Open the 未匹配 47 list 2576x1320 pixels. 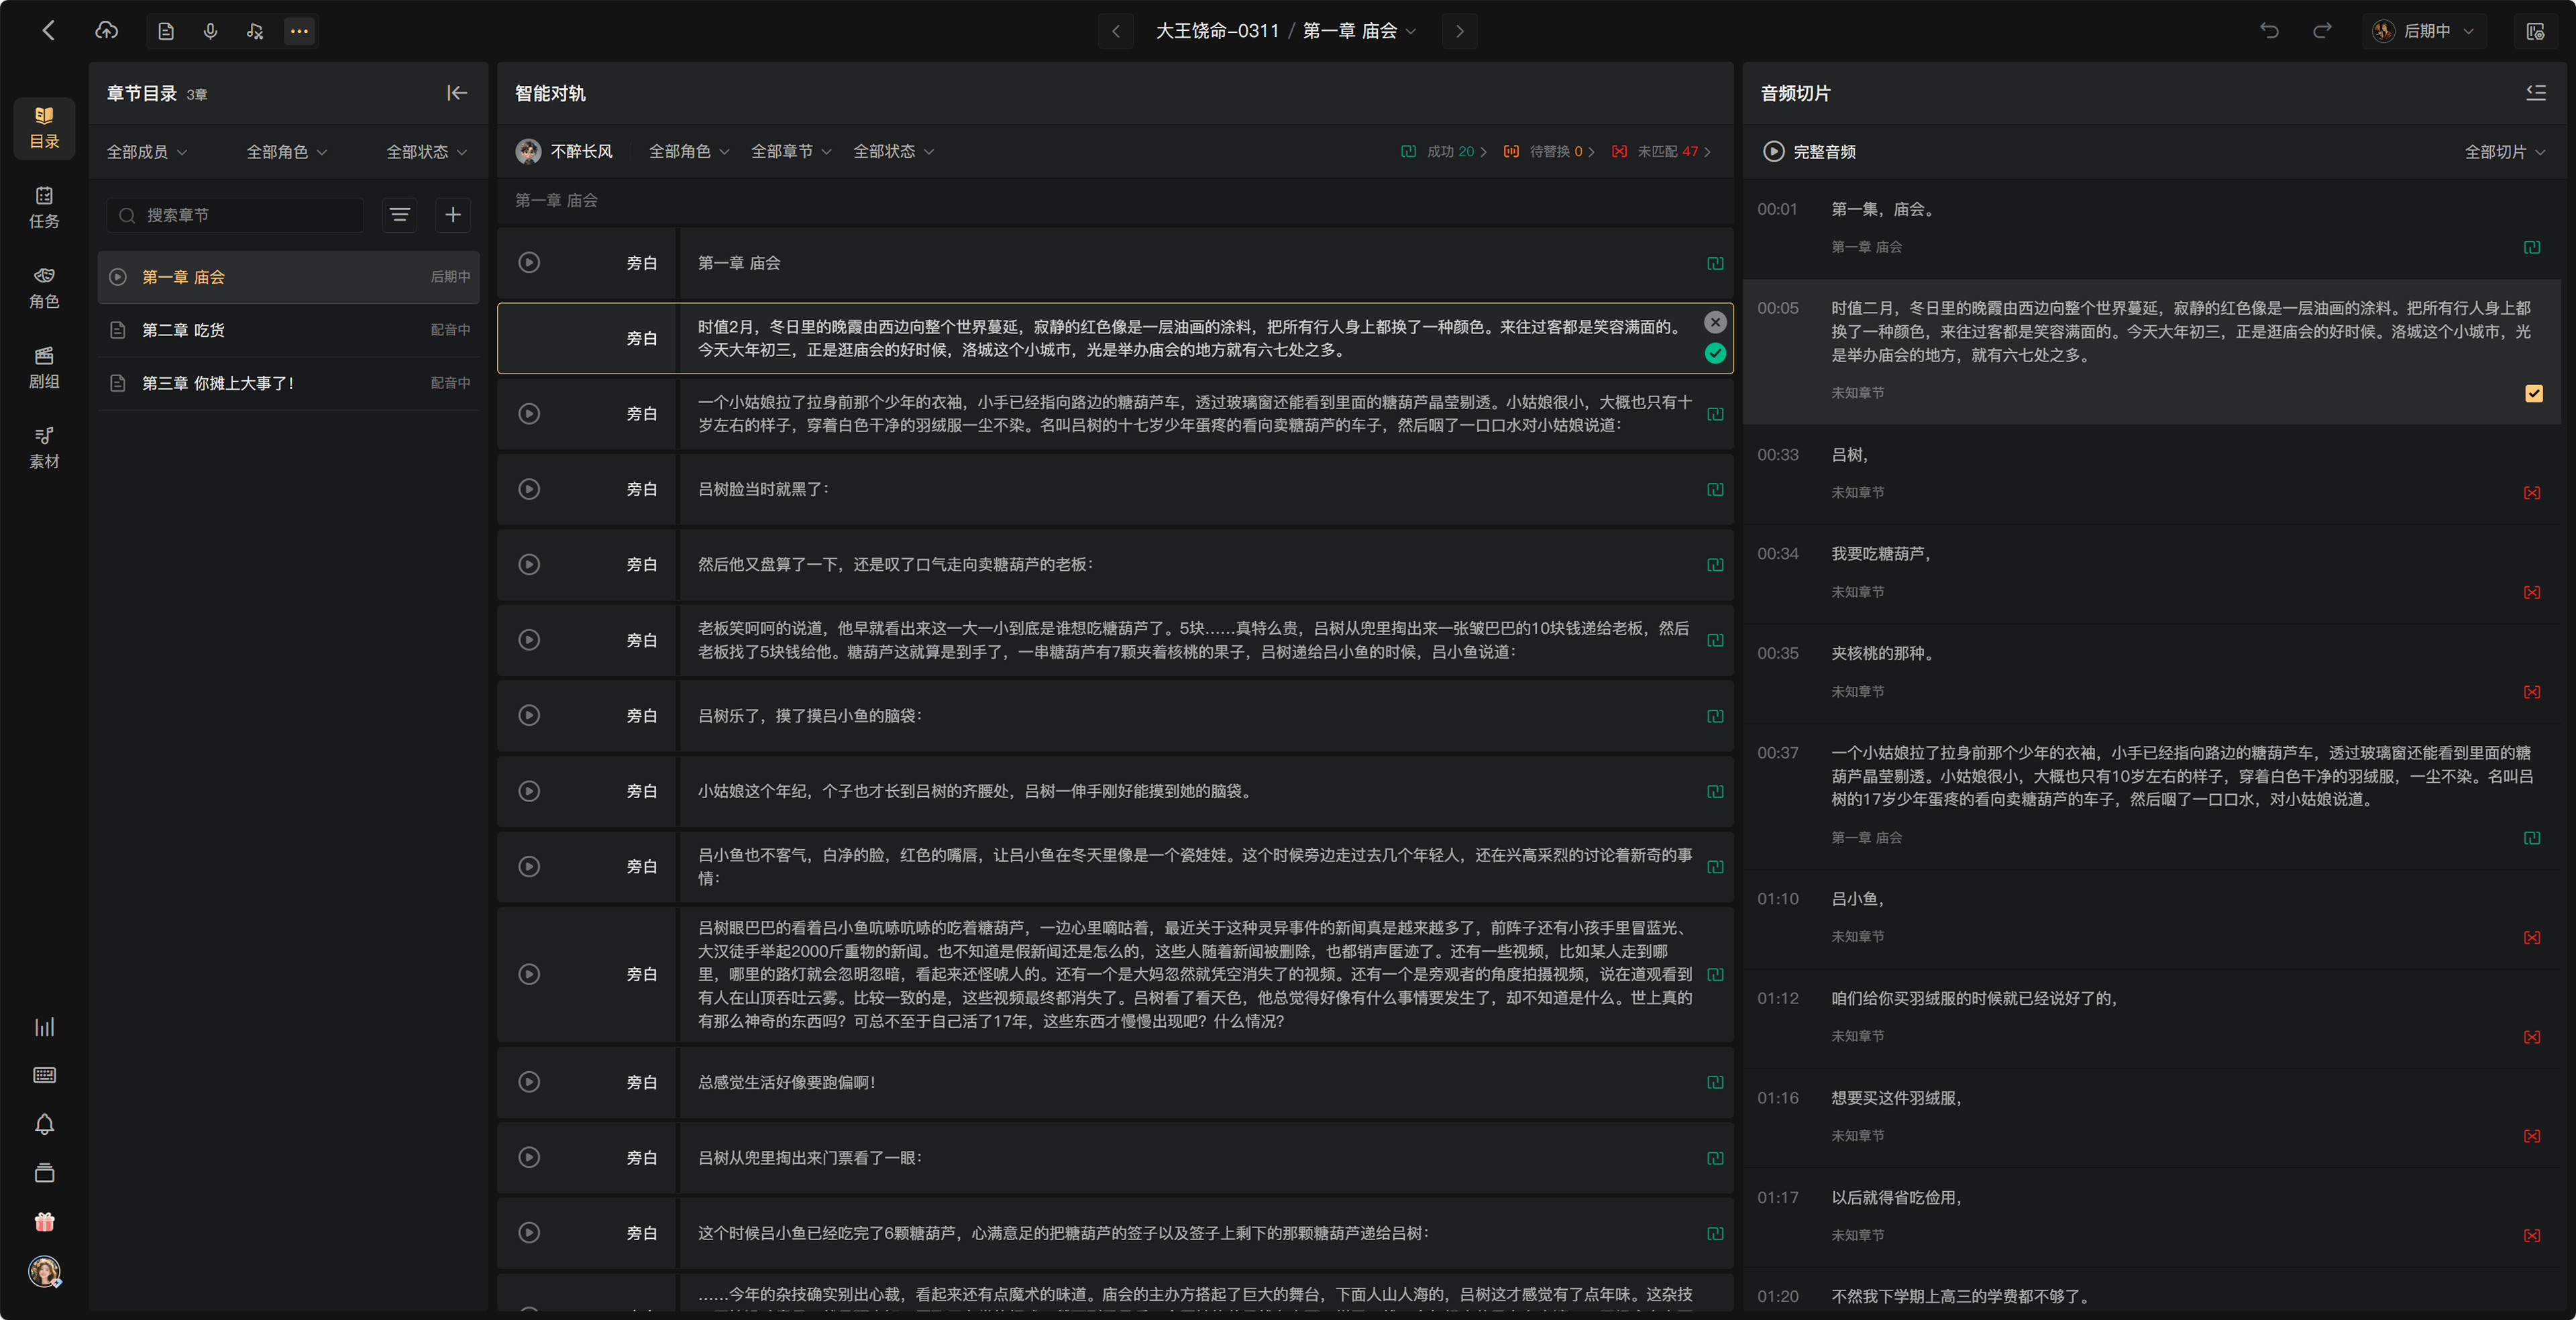(1661, 152)
